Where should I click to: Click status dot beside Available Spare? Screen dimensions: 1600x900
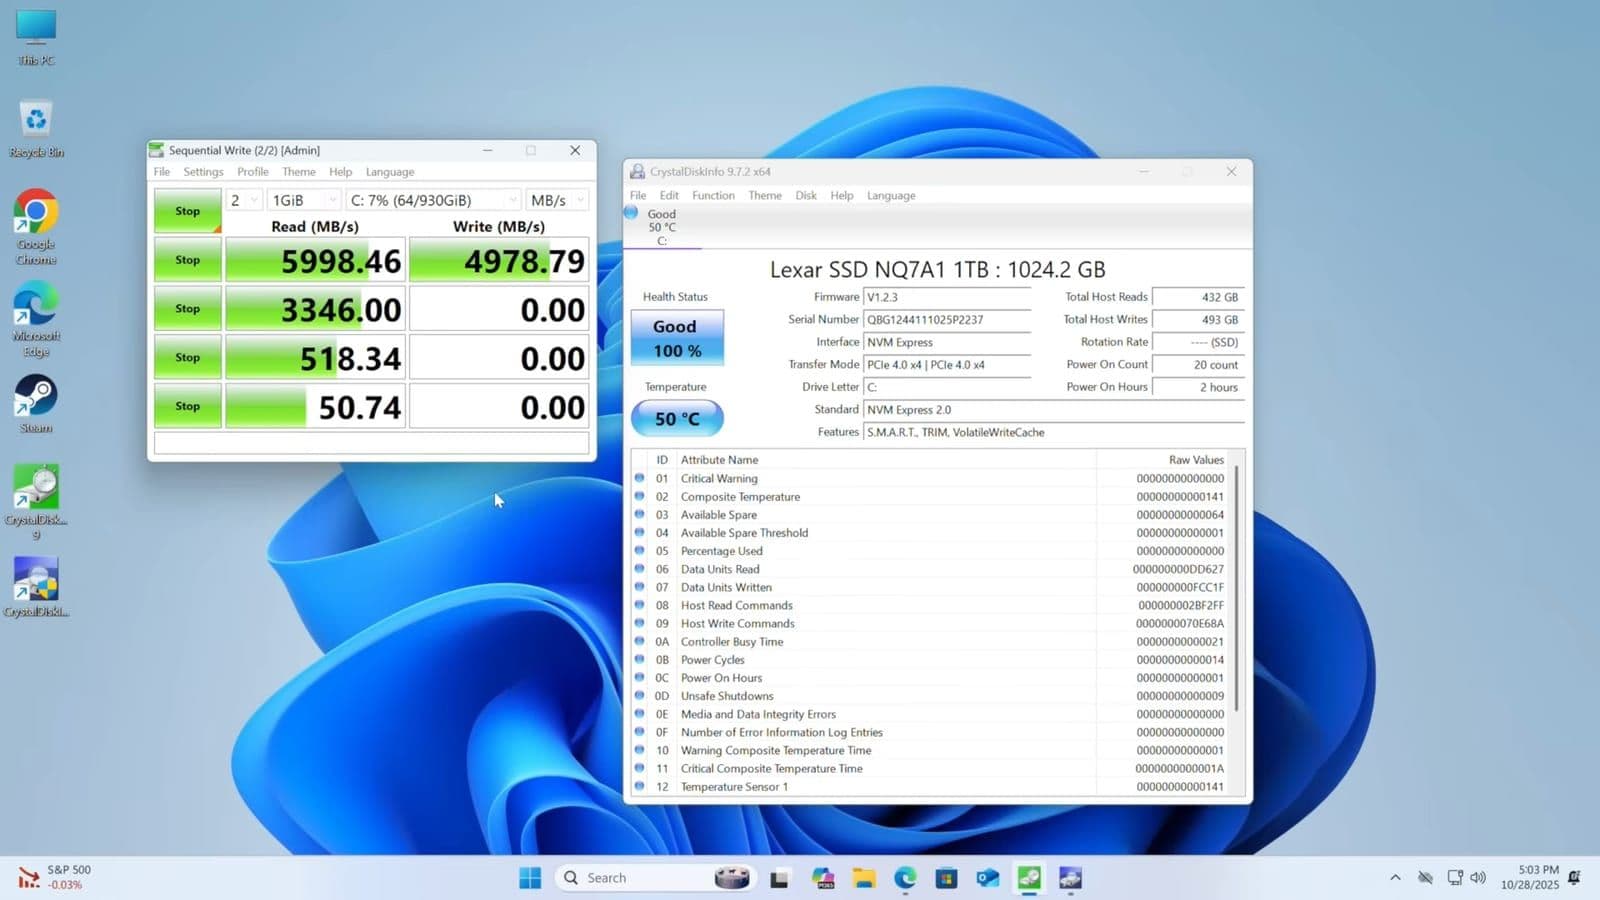coord(640,515)
